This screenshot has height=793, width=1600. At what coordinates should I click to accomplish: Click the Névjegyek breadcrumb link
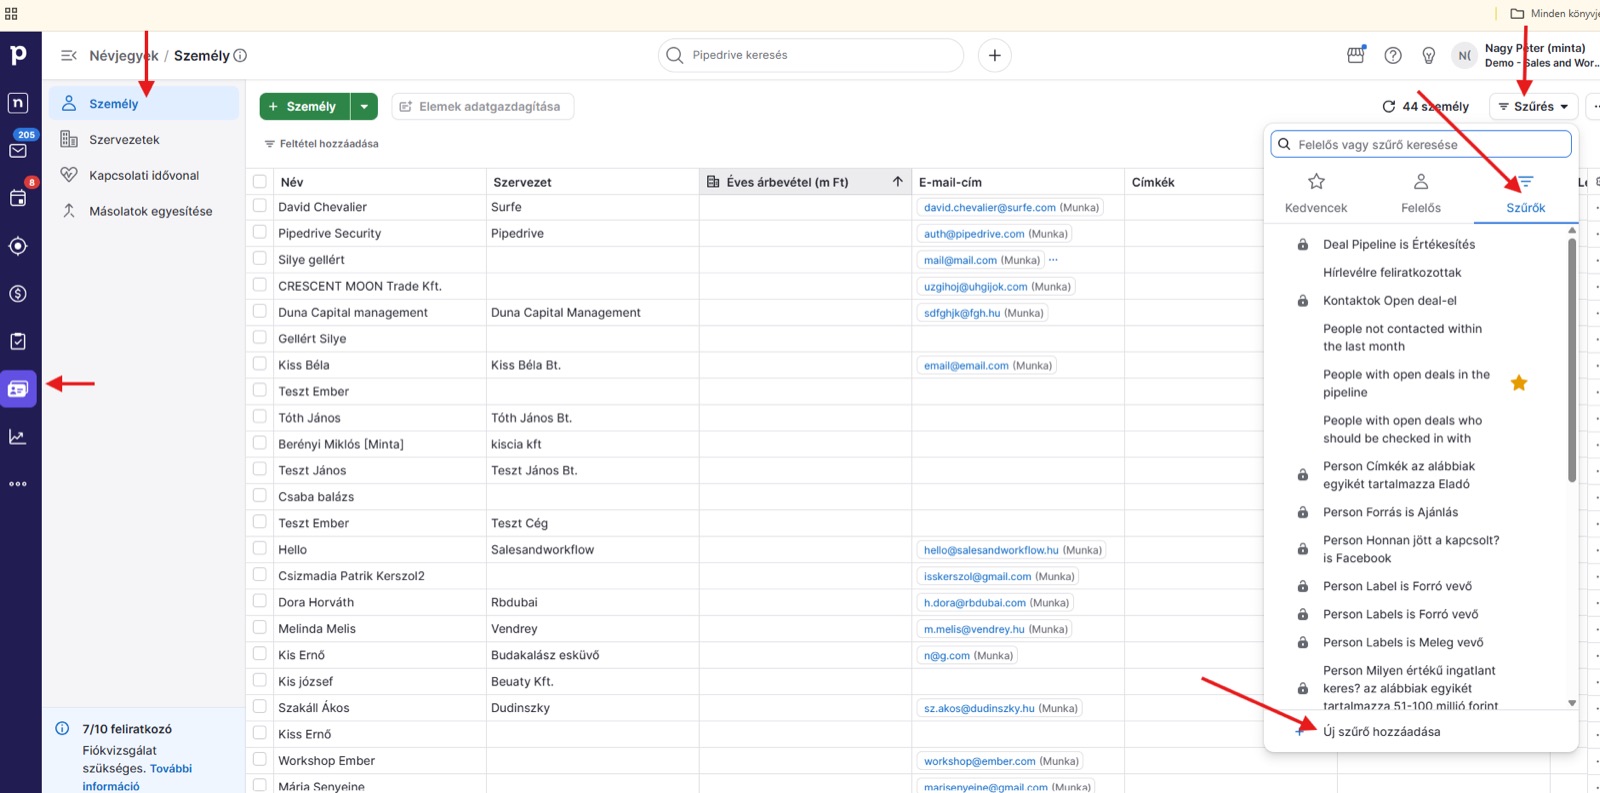123,56
